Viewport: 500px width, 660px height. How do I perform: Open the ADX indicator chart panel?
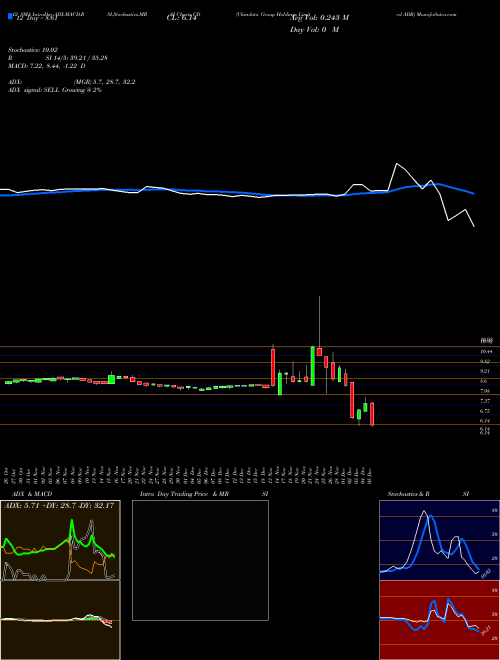click(60, 540)
